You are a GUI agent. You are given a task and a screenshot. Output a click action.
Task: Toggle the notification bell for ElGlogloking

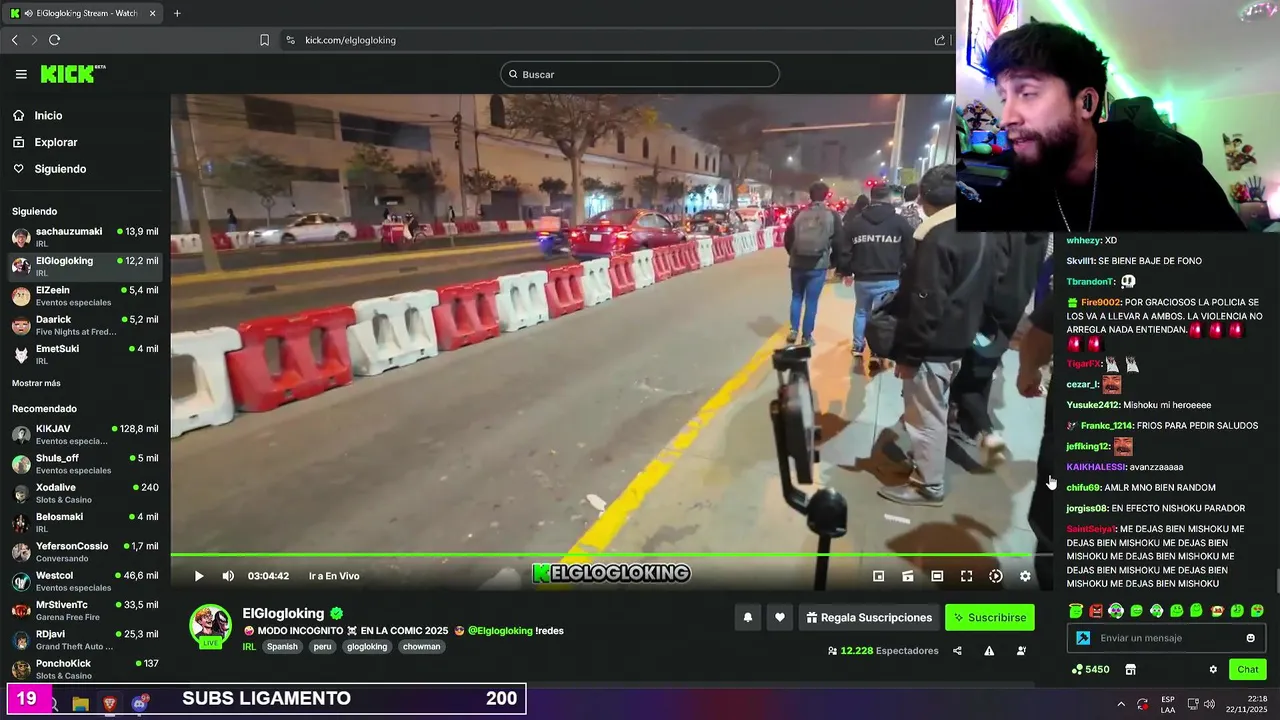pyautogui.click(x=747, y=618)
